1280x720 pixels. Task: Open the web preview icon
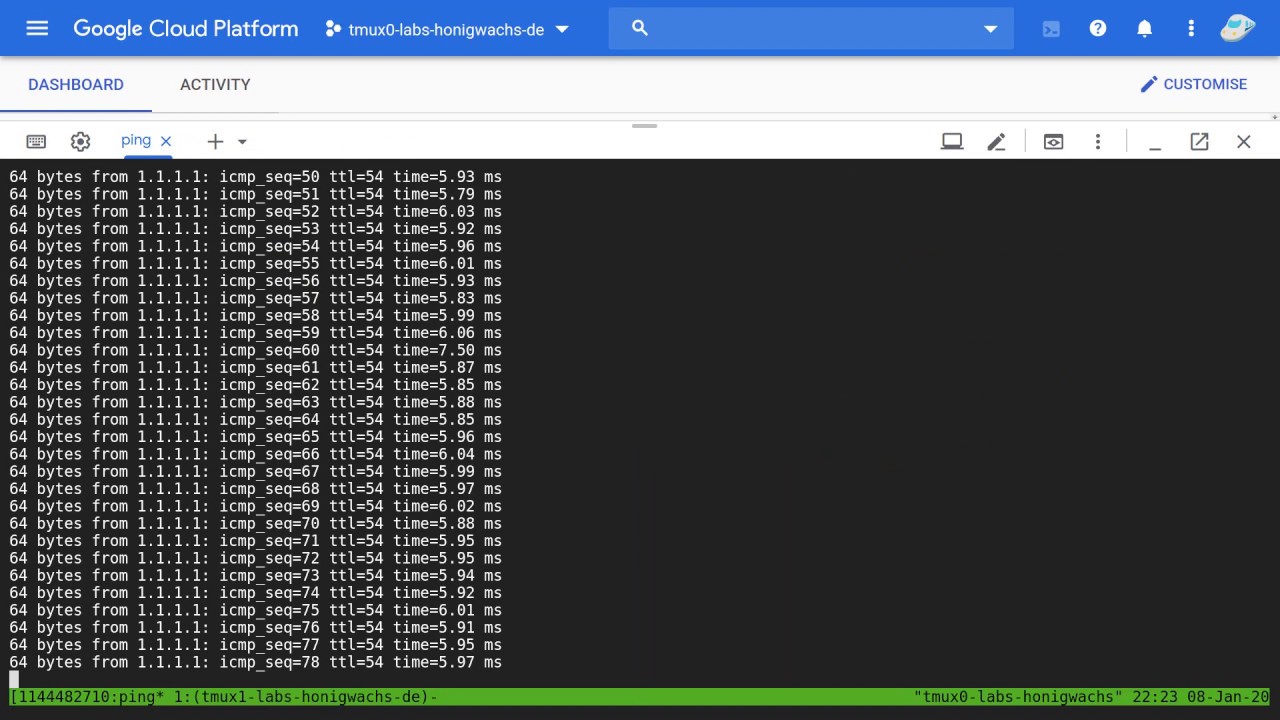point(1053,142)
